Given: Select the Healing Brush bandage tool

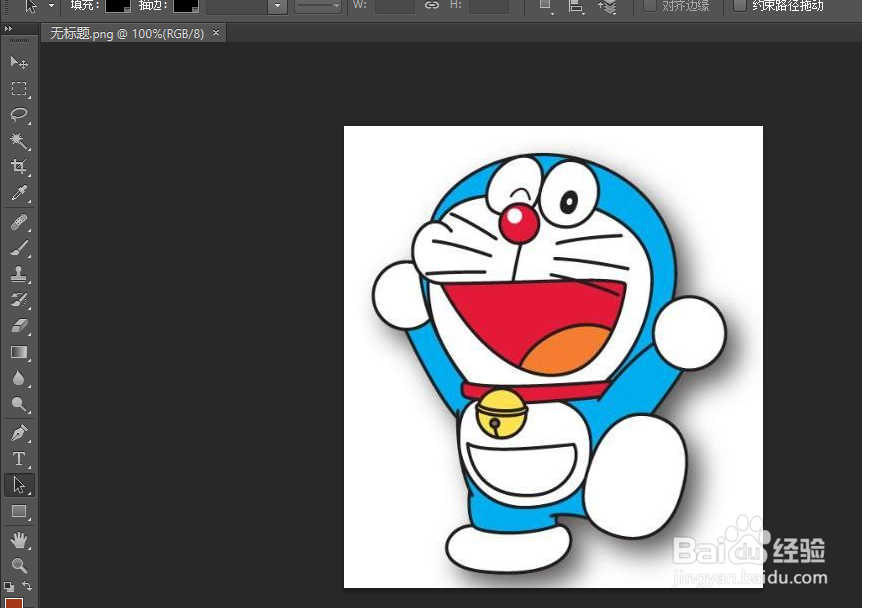Looking at the screenshot, I should [19, 222].
